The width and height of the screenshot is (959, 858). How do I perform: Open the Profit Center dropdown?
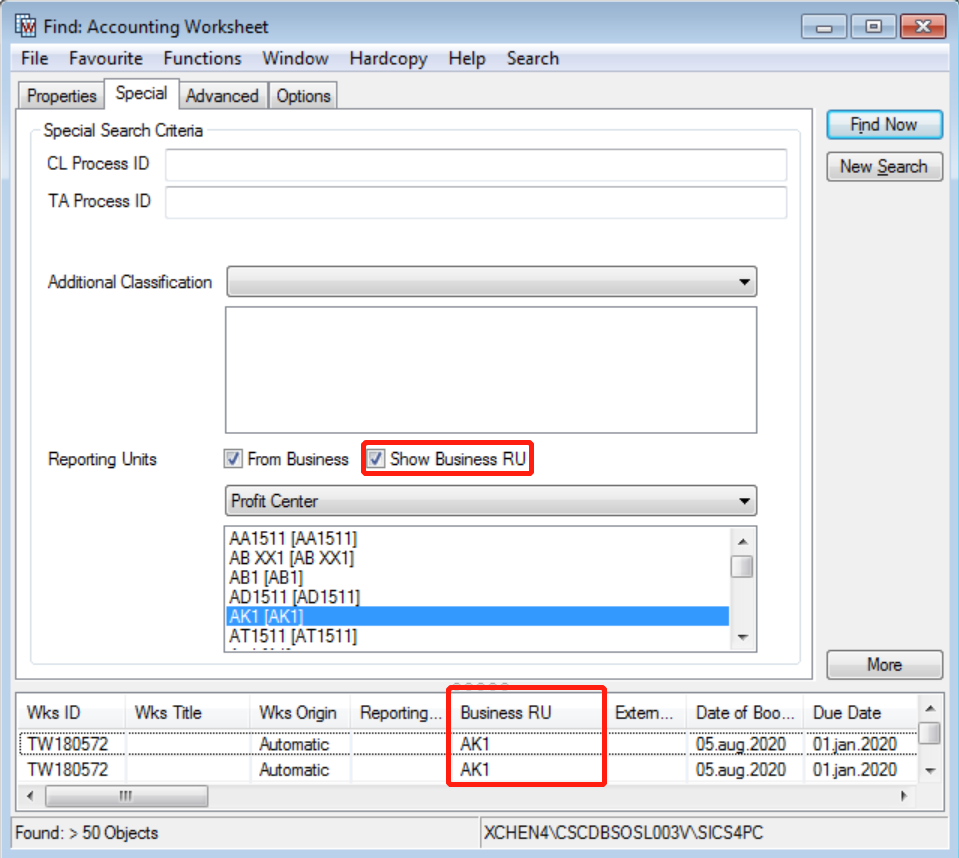(743, 500)
